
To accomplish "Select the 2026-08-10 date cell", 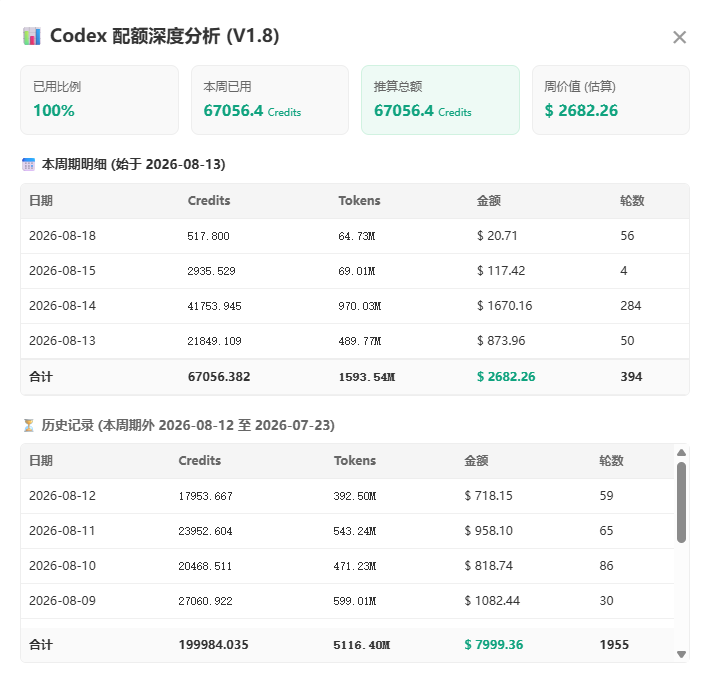I will [62, 566].
